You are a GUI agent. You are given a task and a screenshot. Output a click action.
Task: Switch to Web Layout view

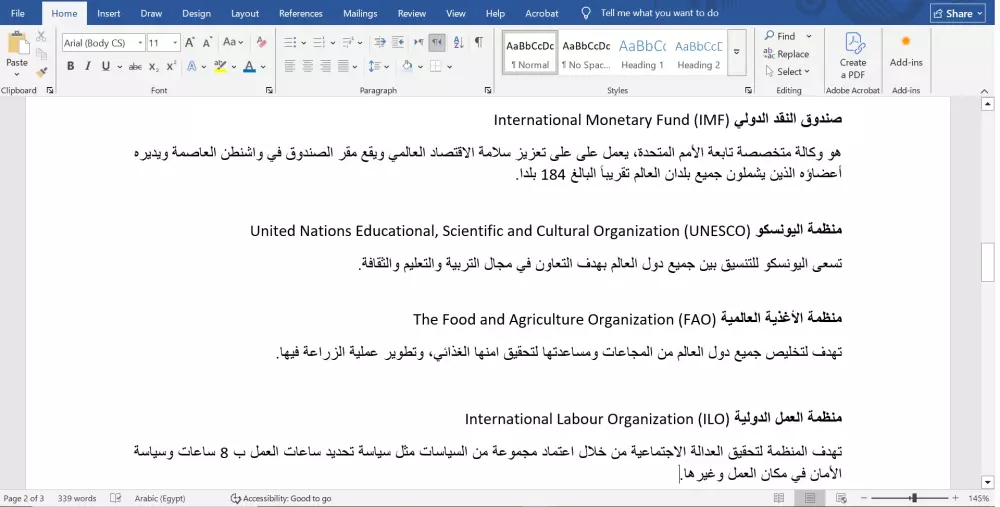(x=841, y=498)
